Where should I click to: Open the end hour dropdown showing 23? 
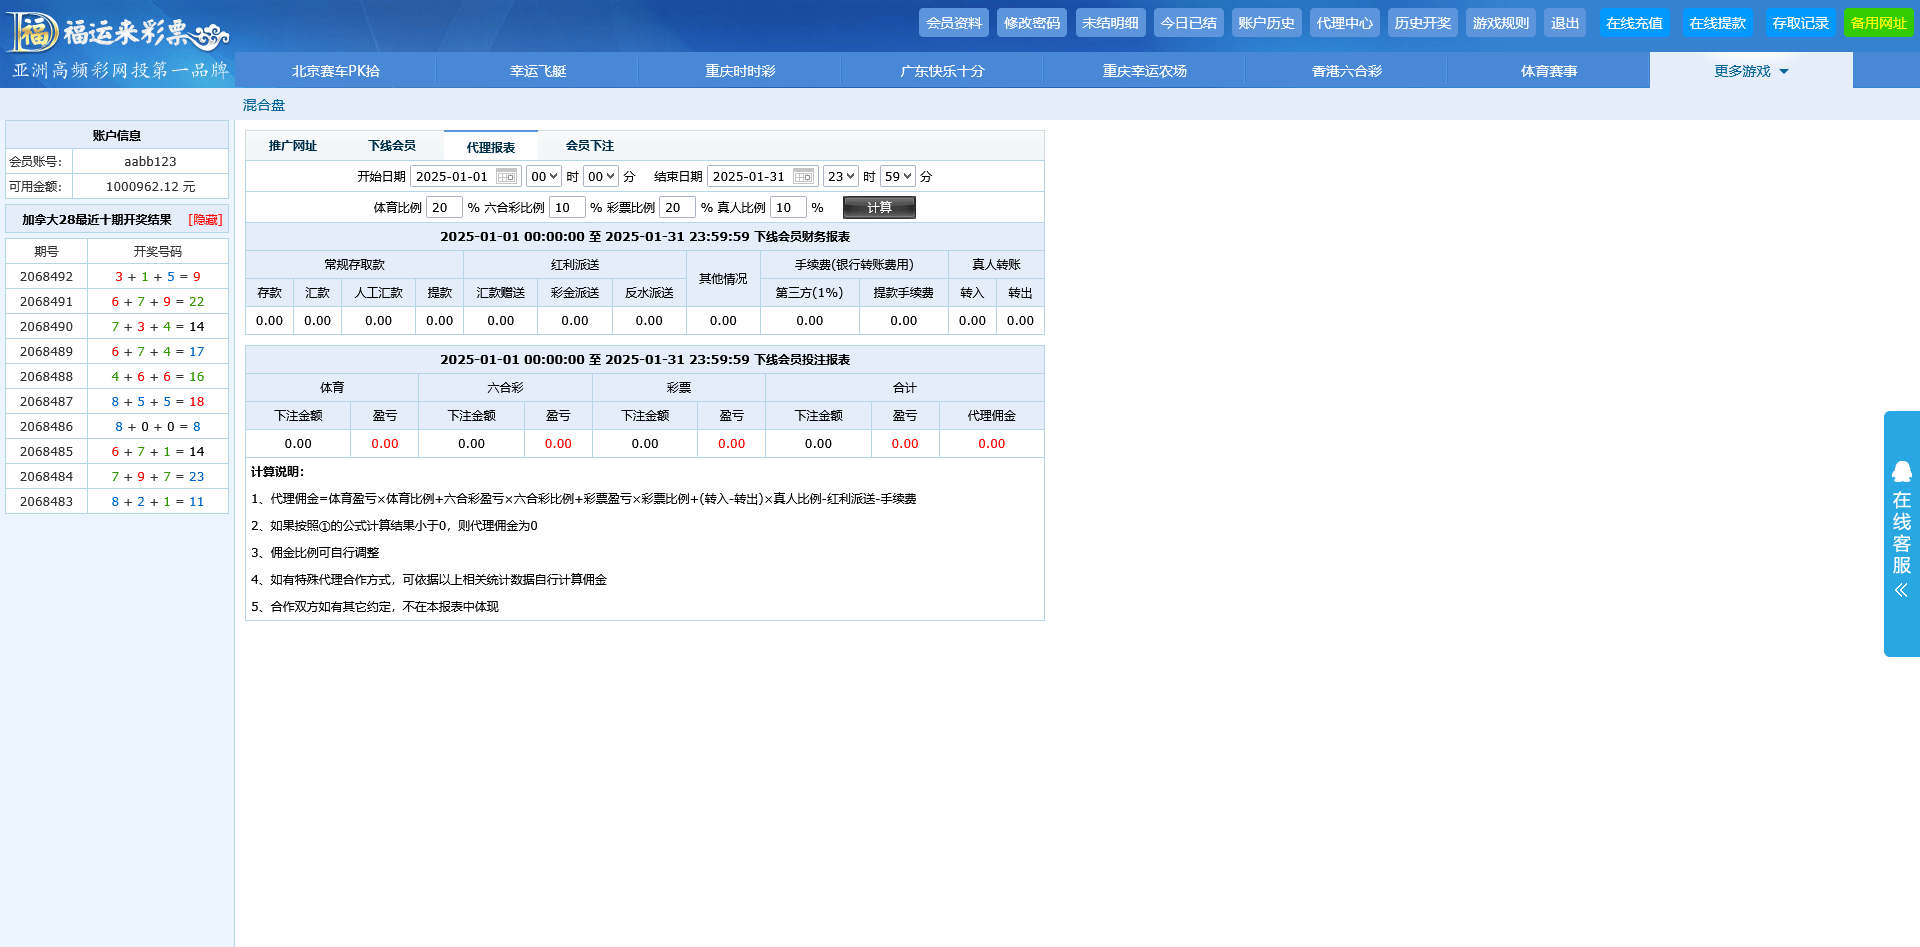tap(840, 177)
